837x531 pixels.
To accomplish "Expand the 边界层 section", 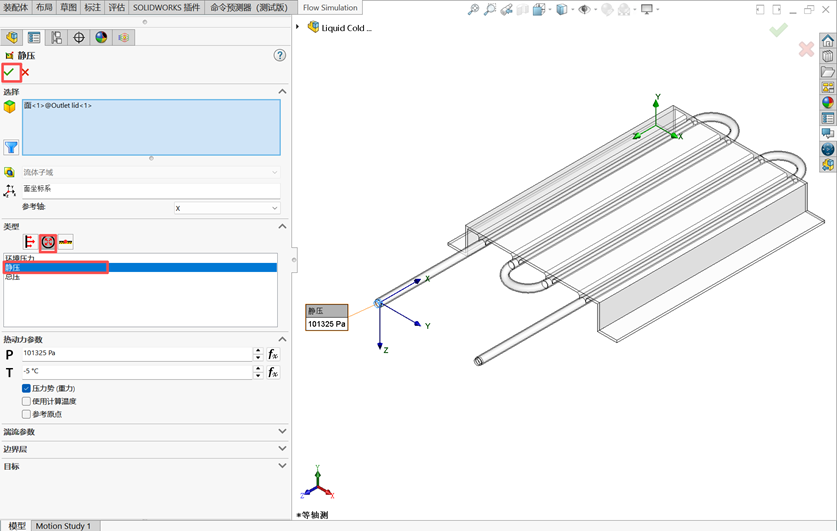I will [x=282, y=449].
